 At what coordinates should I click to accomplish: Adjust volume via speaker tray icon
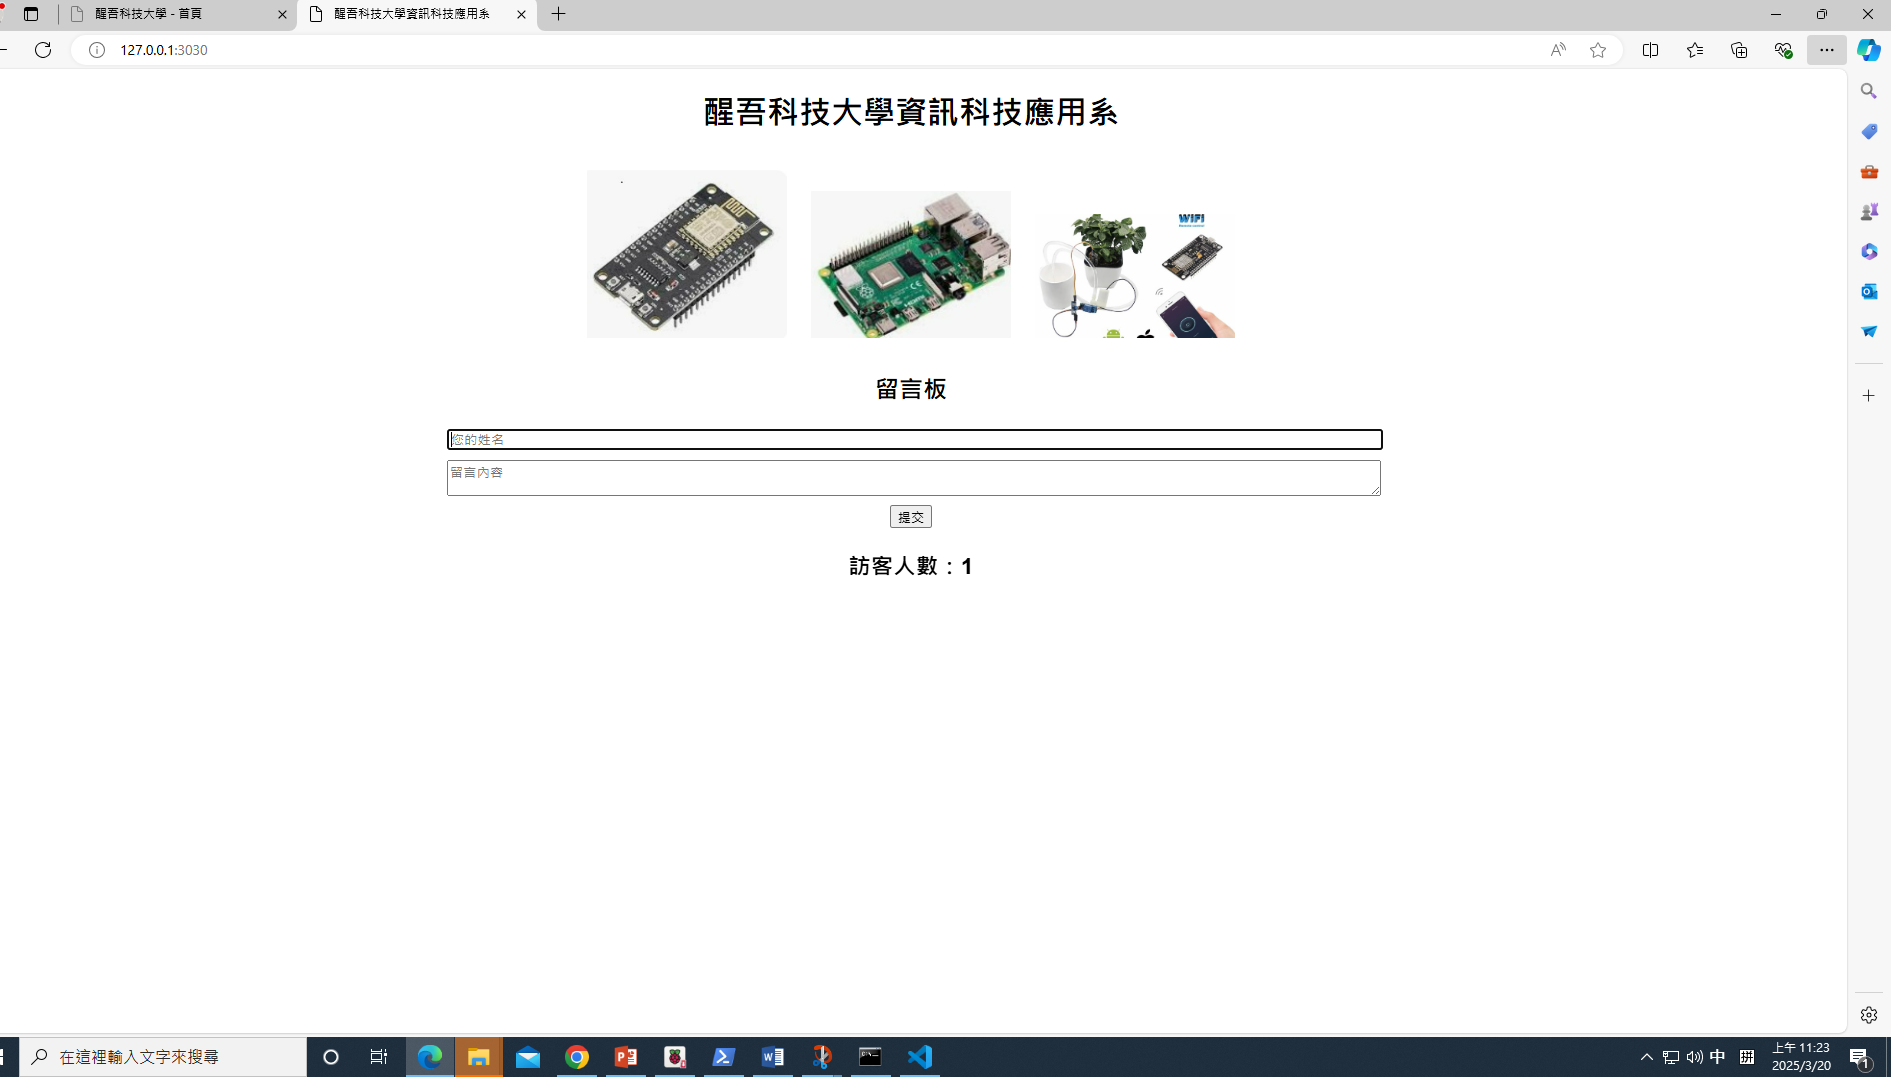pyautogui.click(x=1694, y=1057)
